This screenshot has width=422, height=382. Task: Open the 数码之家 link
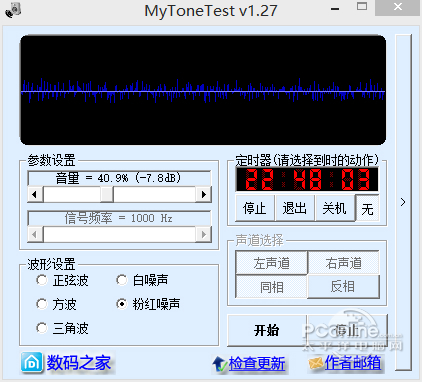[79, 363]
